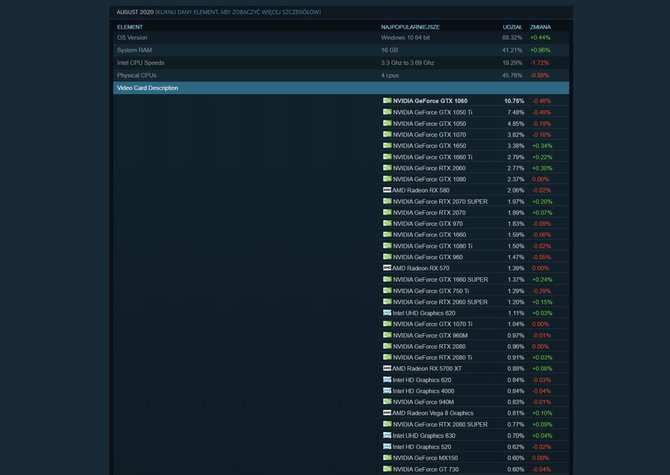Click Intel icon beside HD Graphics 520
Screen dimensions: 670x475
point(387,446)
